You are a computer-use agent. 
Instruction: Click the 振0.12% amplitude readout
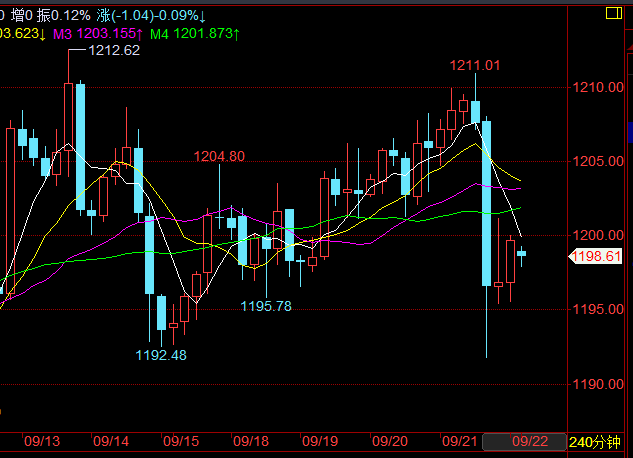tap(64, 16)
